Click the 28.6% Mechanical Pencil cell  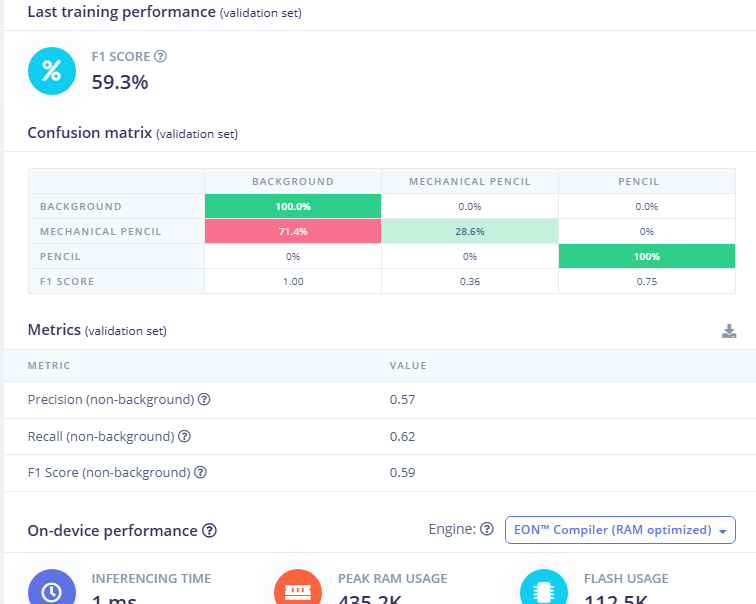click(469, 231)
